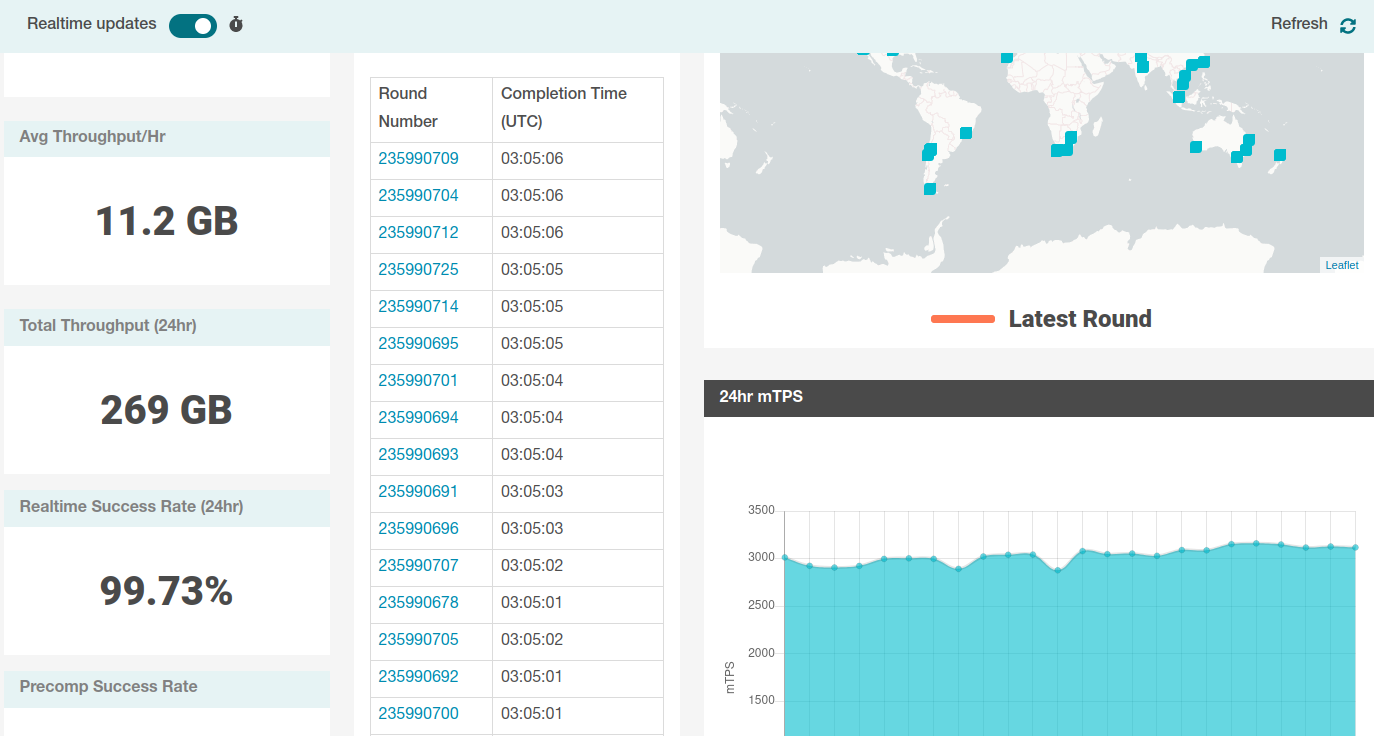Image resolution: width=1374 pixels, height=736 pixels.
Task: Click the 03:05:03 time for round 235990691
Action: pos(532,491)
